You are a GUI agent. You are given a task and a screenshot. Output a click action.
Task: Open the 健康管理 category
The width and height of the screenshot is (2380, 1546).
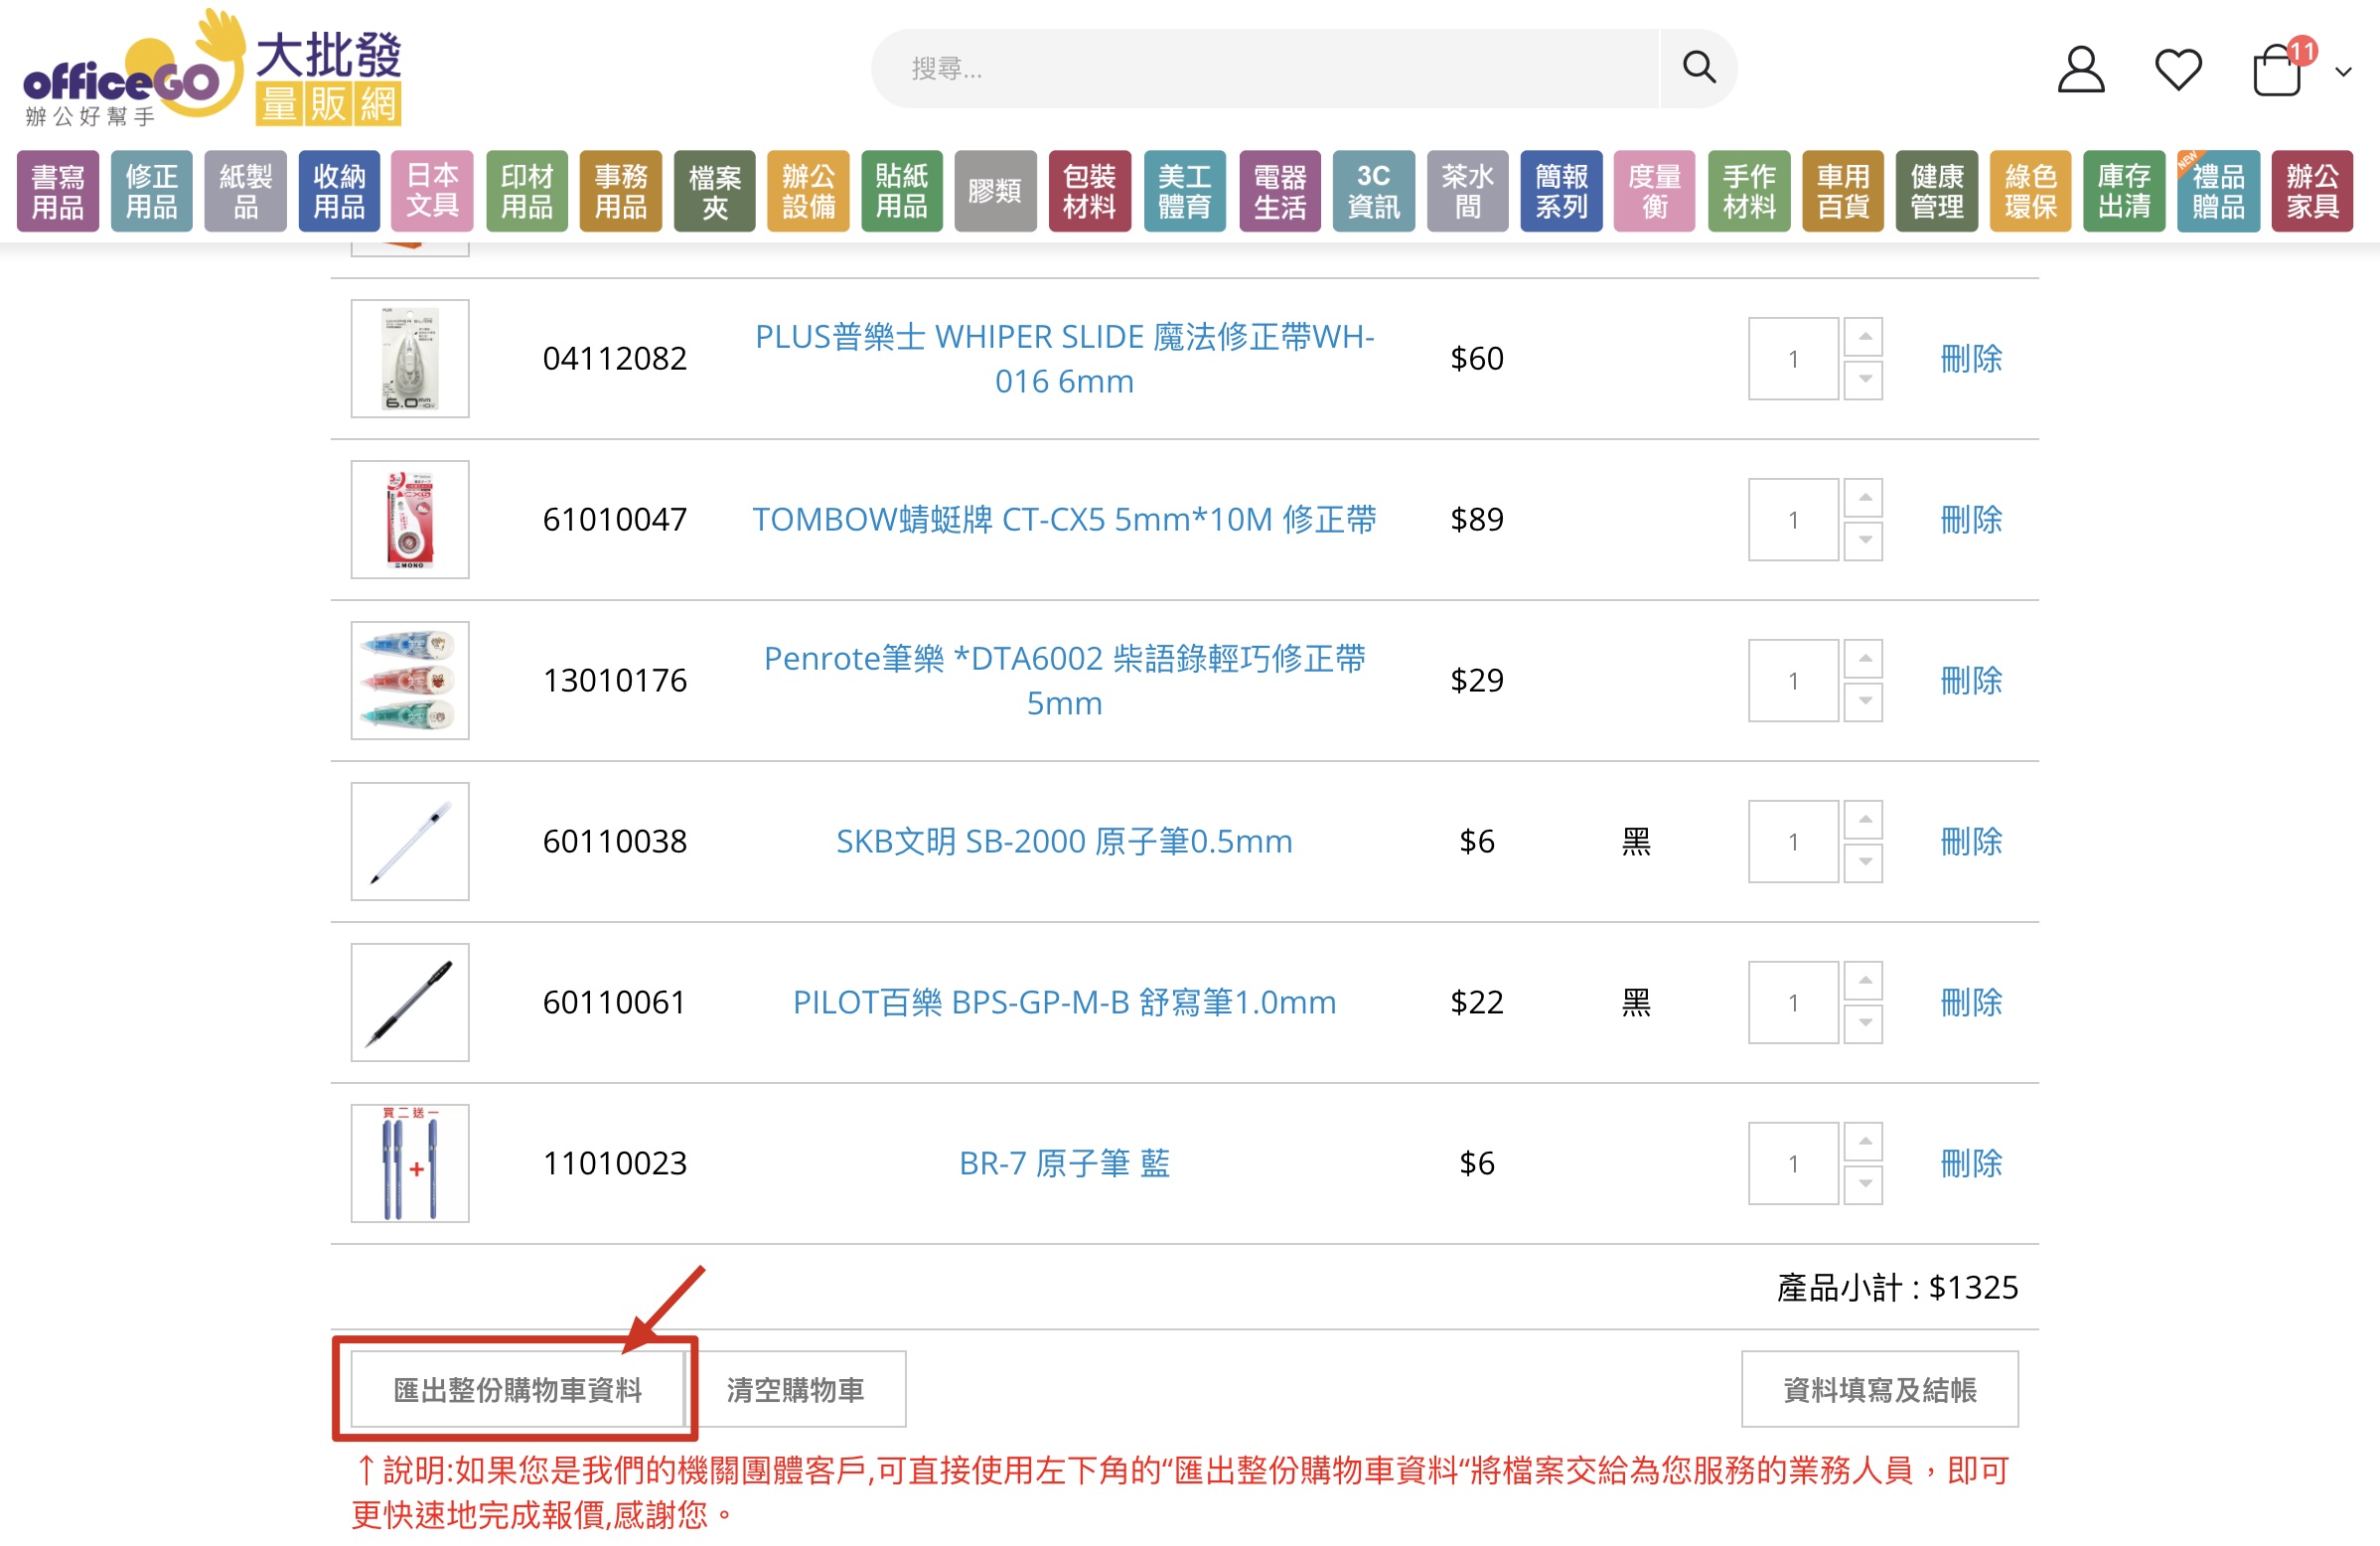click(x=1937, y=191)
